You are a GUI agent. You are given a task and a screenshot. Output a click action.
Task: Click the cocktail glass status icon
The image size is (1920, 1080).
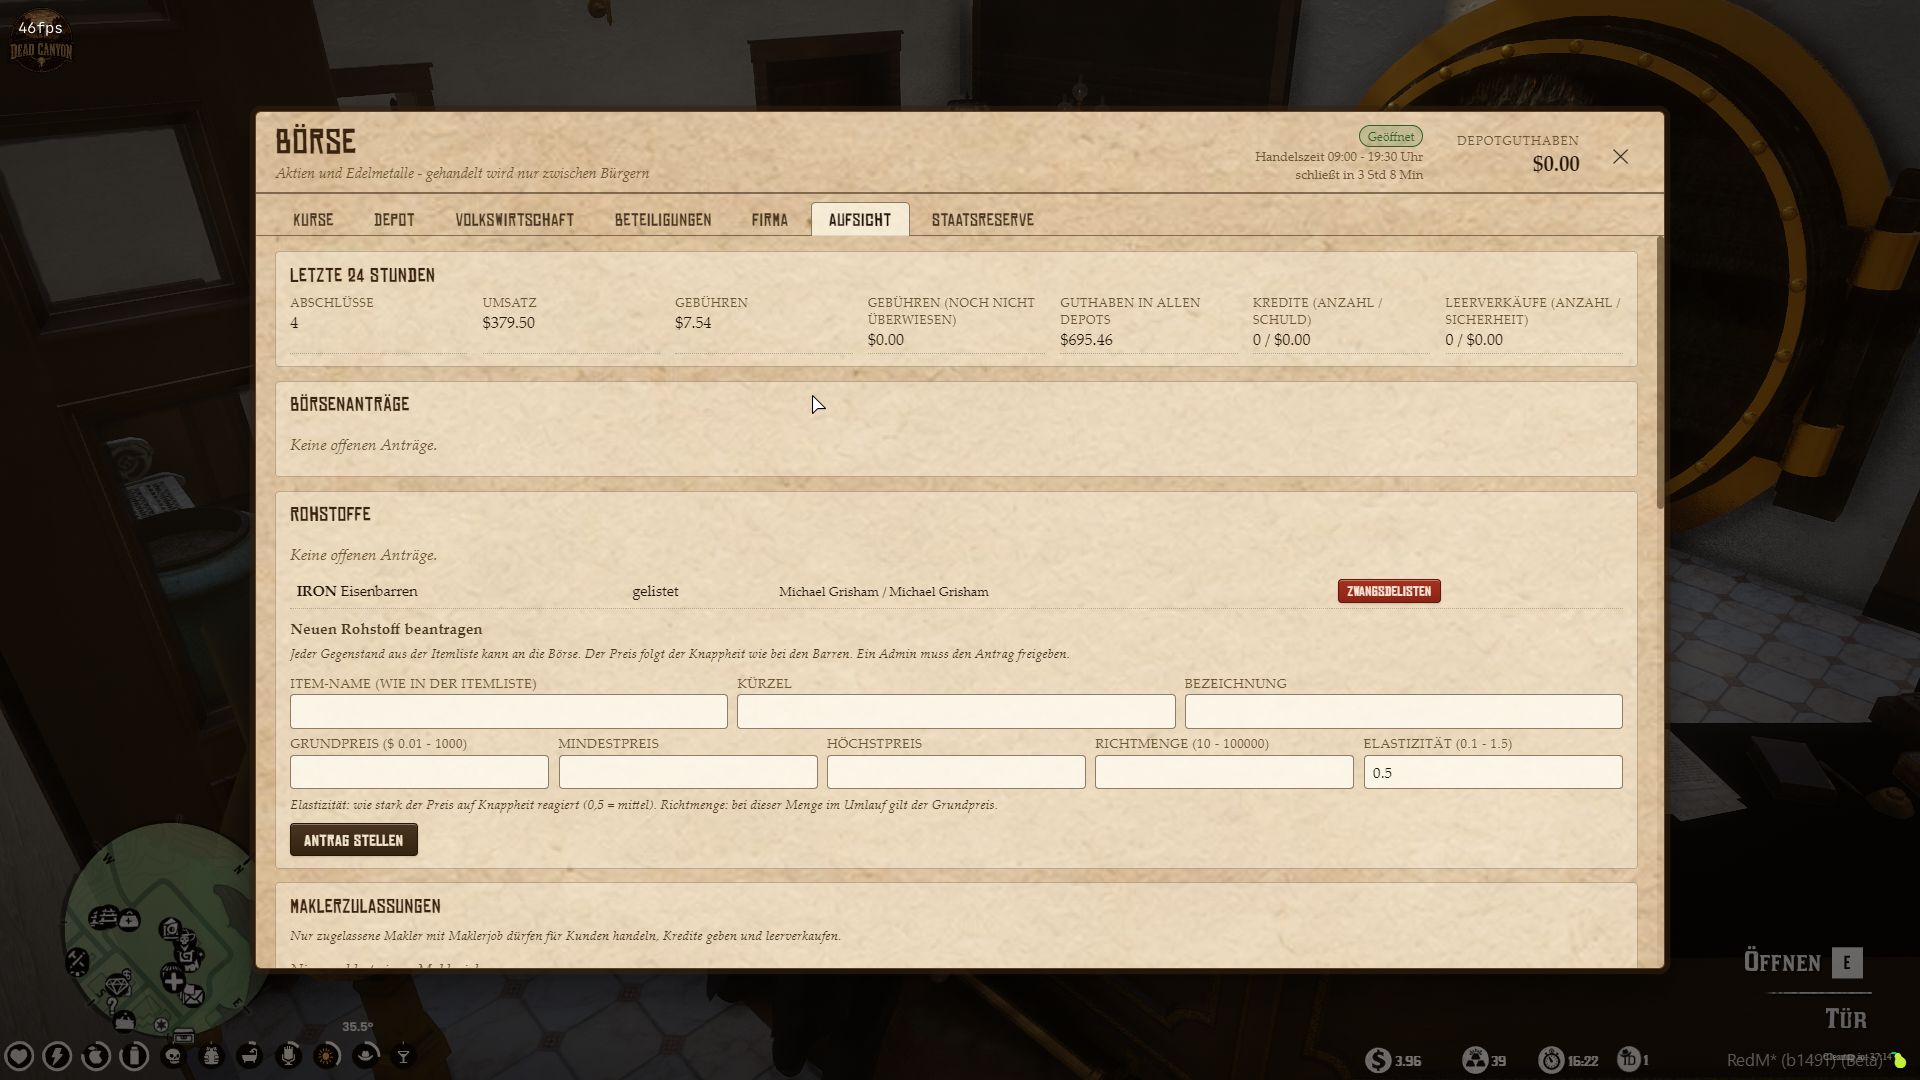(x=404, y=1056)
